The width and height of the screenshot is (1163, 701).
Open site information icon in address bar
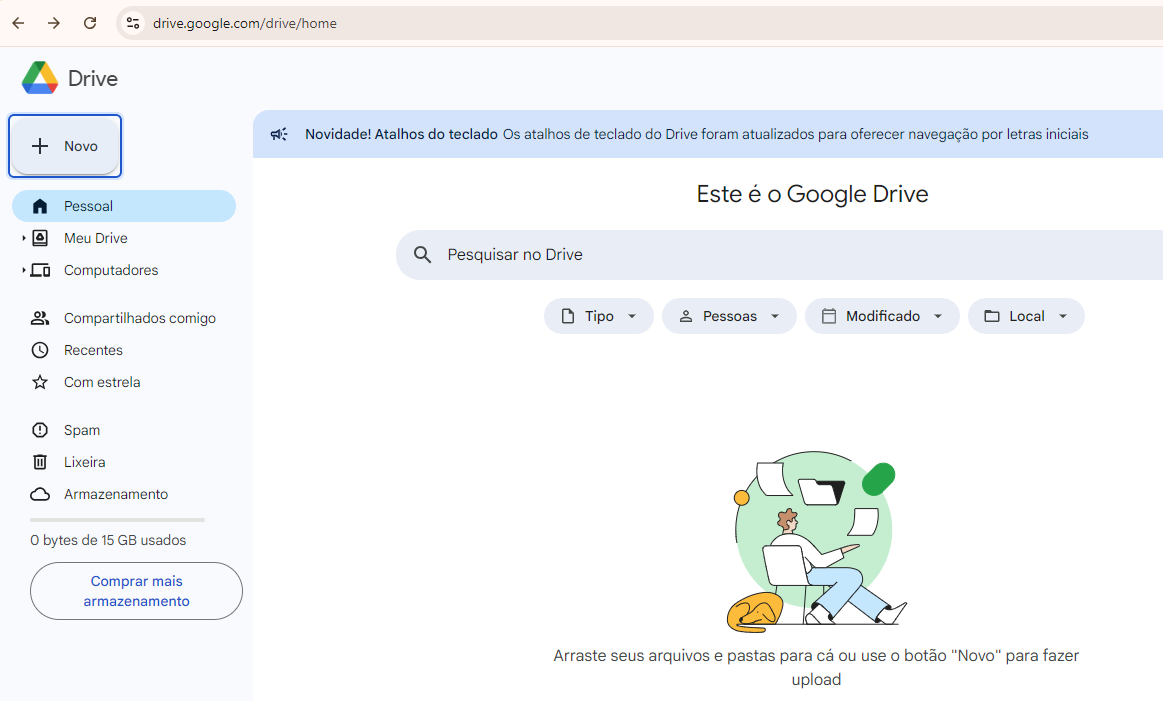133,23
